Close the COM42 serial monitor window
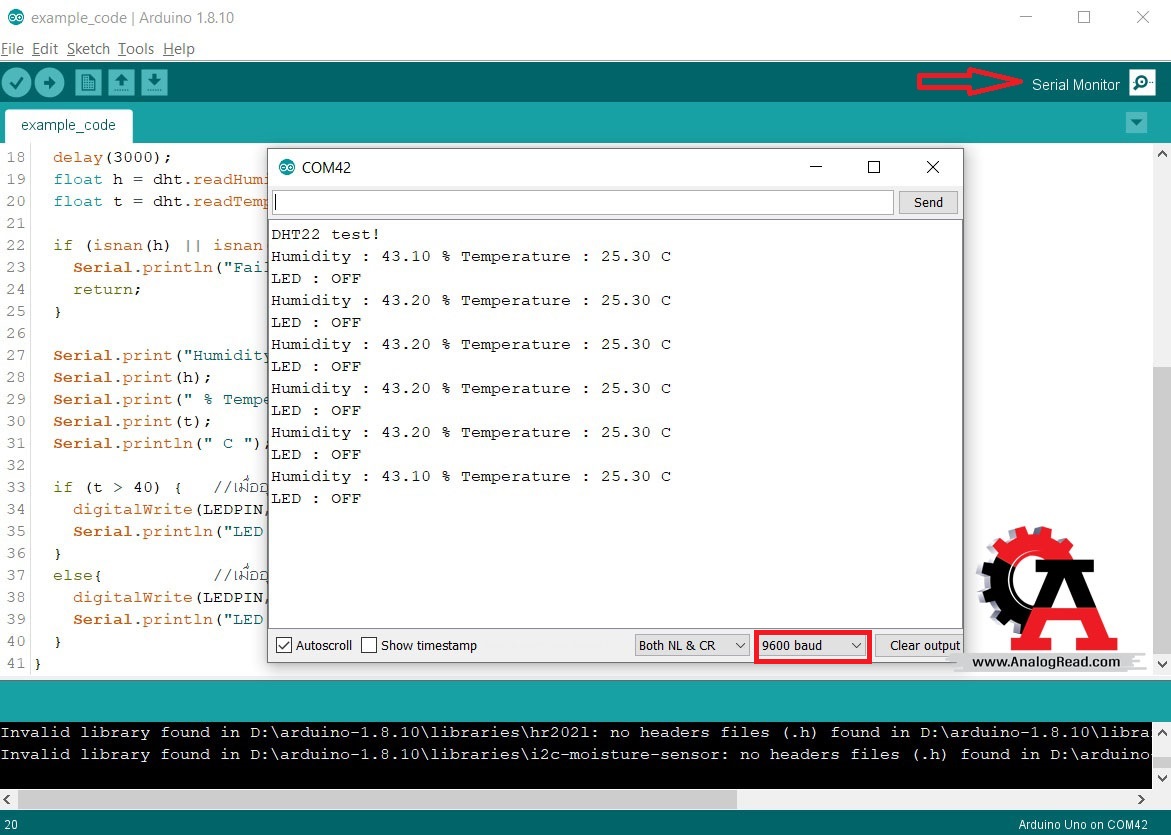The height and width of the screenshot is (835, 1171). click(x=932, y=167)
